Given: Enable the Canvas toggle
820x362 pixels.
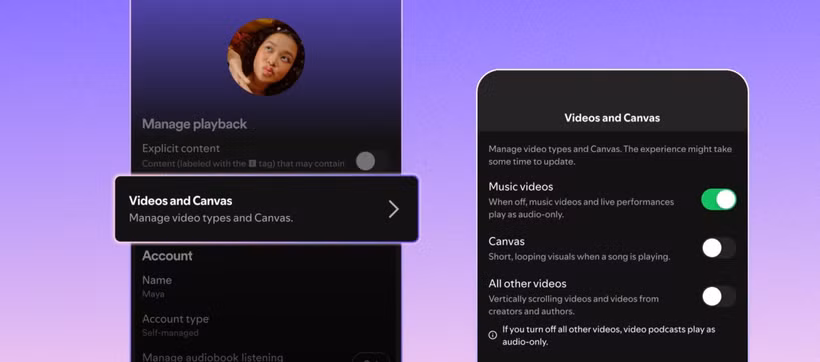Looking at the screenshot, I should coord(719,248).
